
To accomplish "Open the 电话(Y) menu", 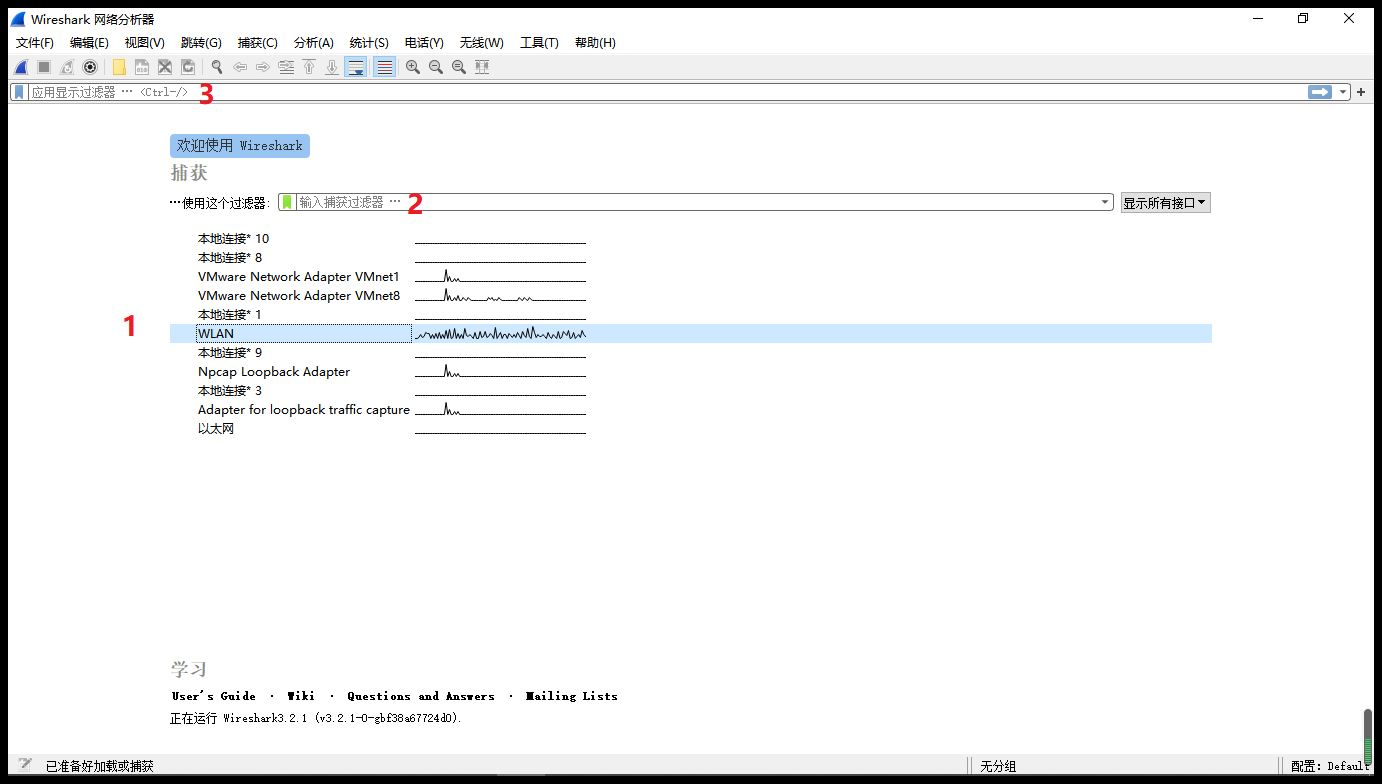I will point(424,43).
